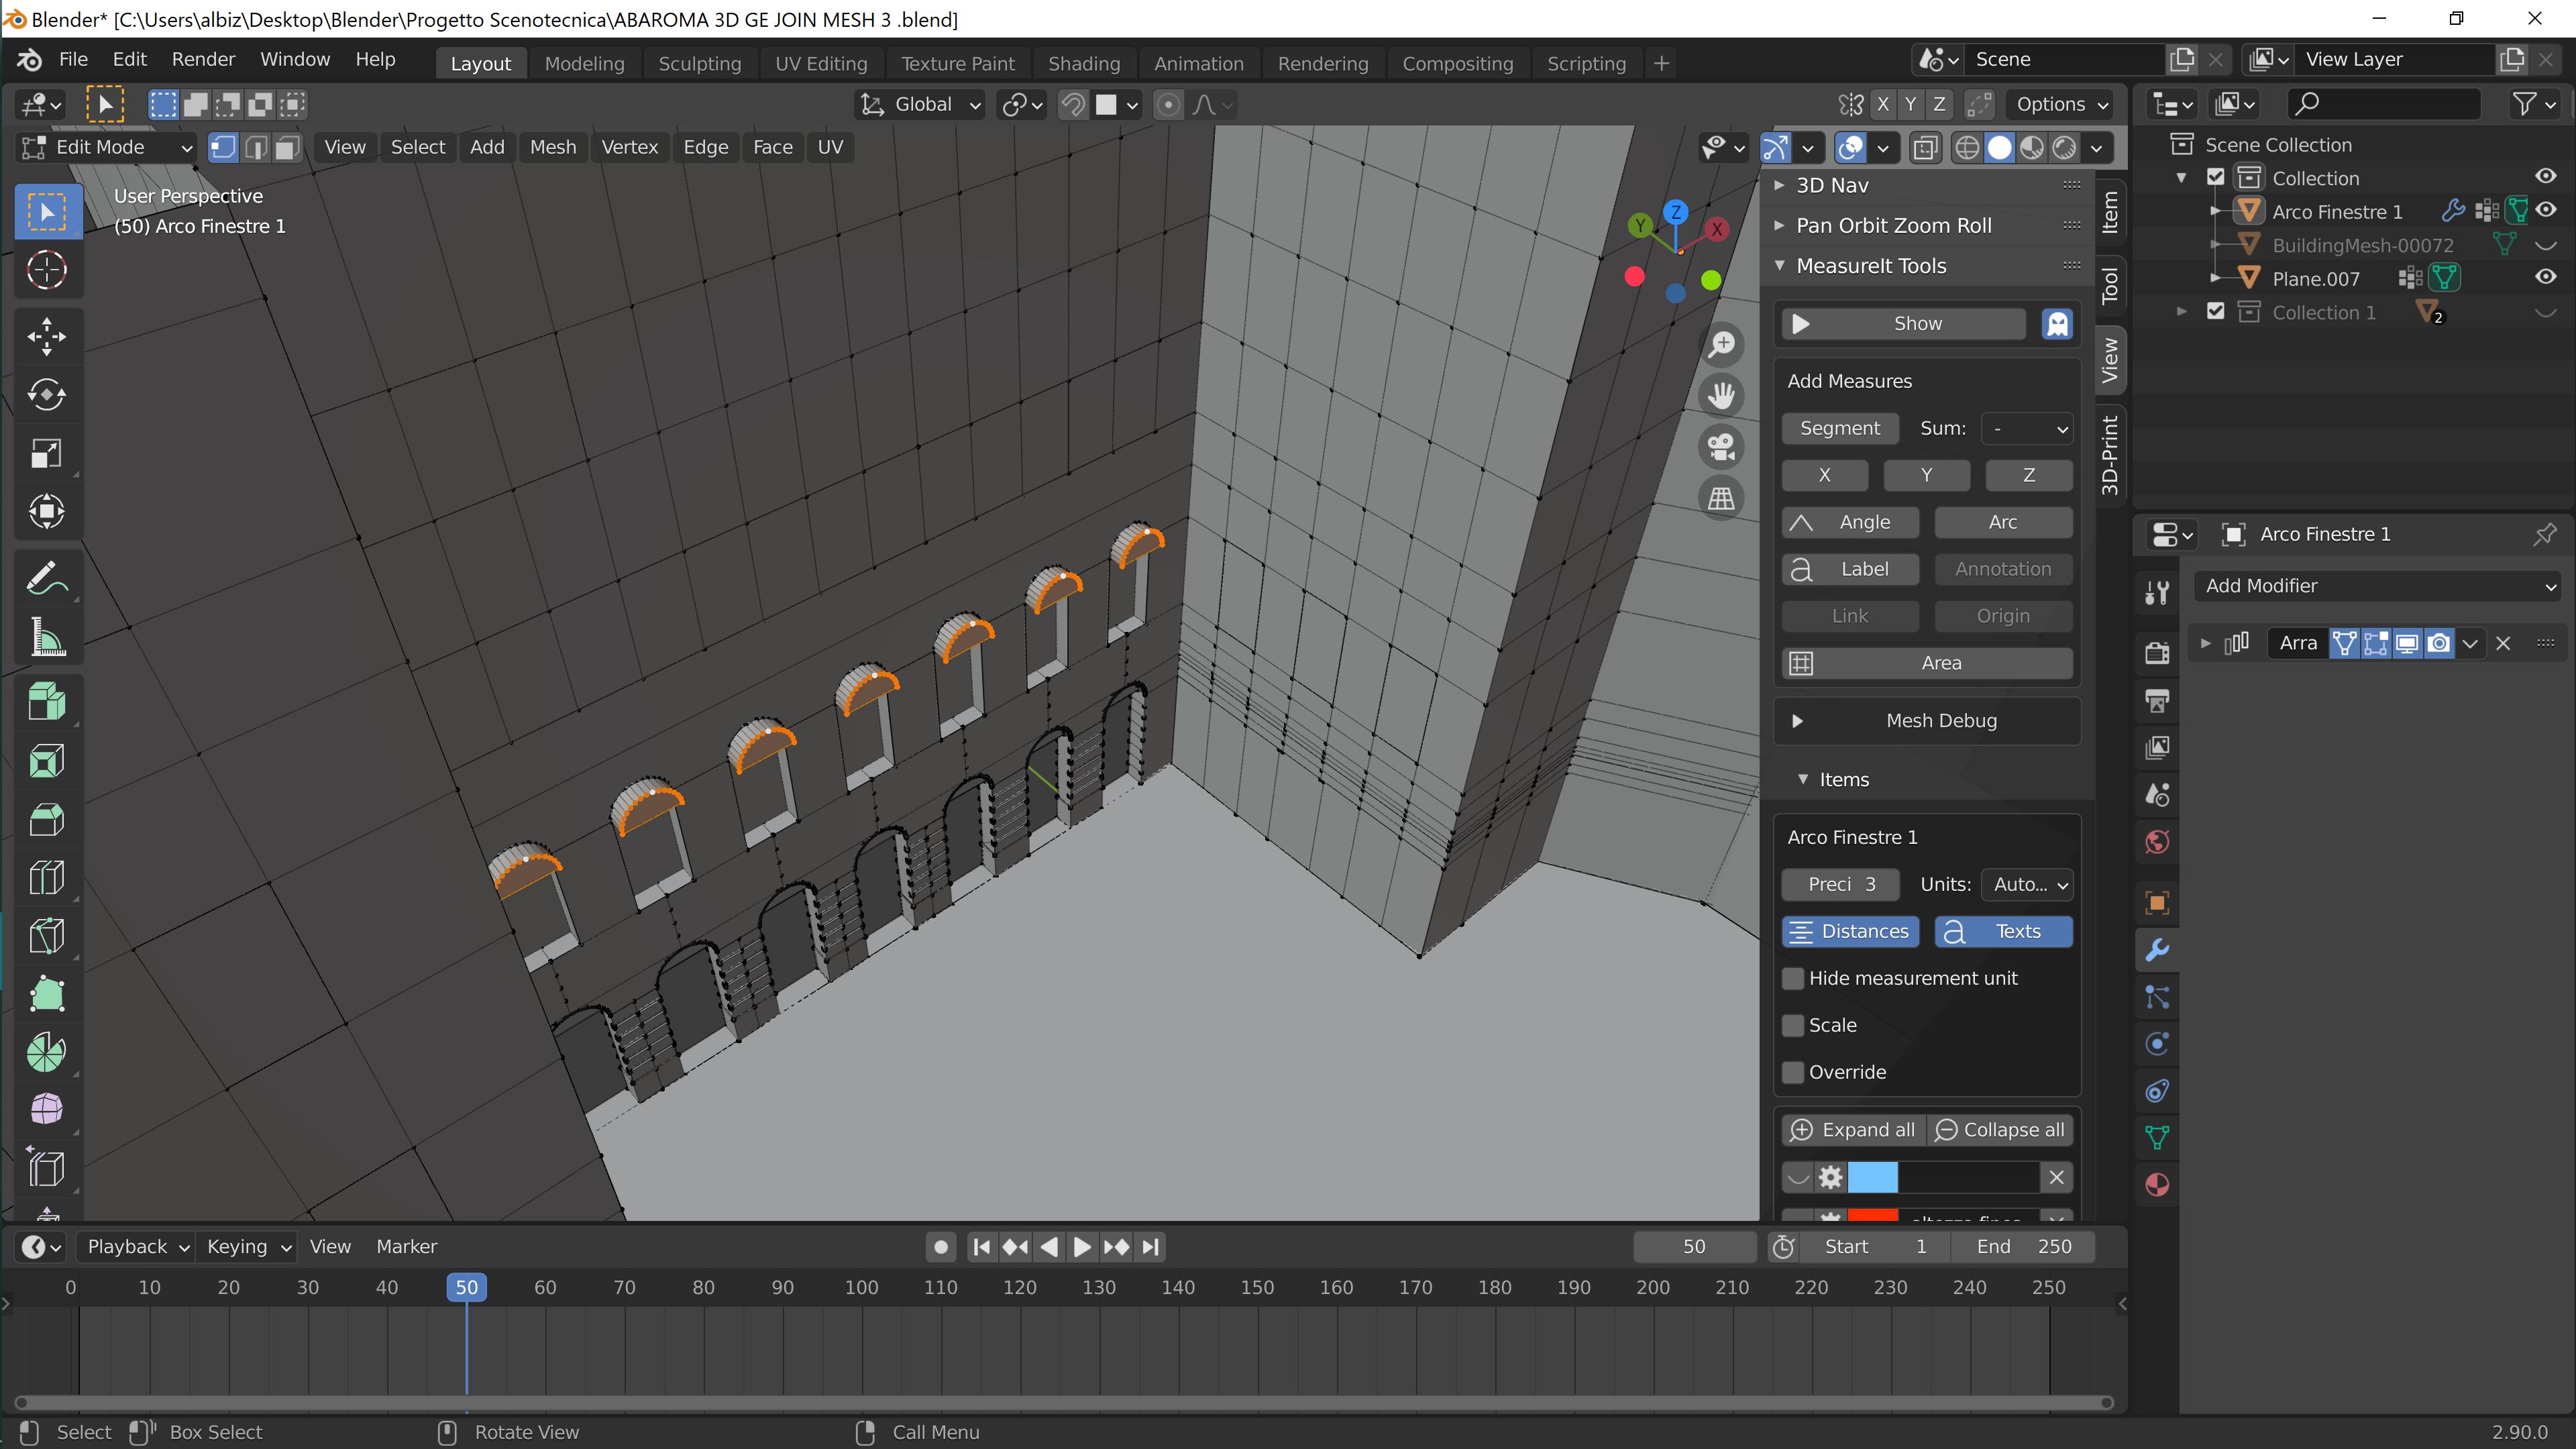2576x1449 pixels.
Task: Open the Mesh menu
Action: [553, 147]
